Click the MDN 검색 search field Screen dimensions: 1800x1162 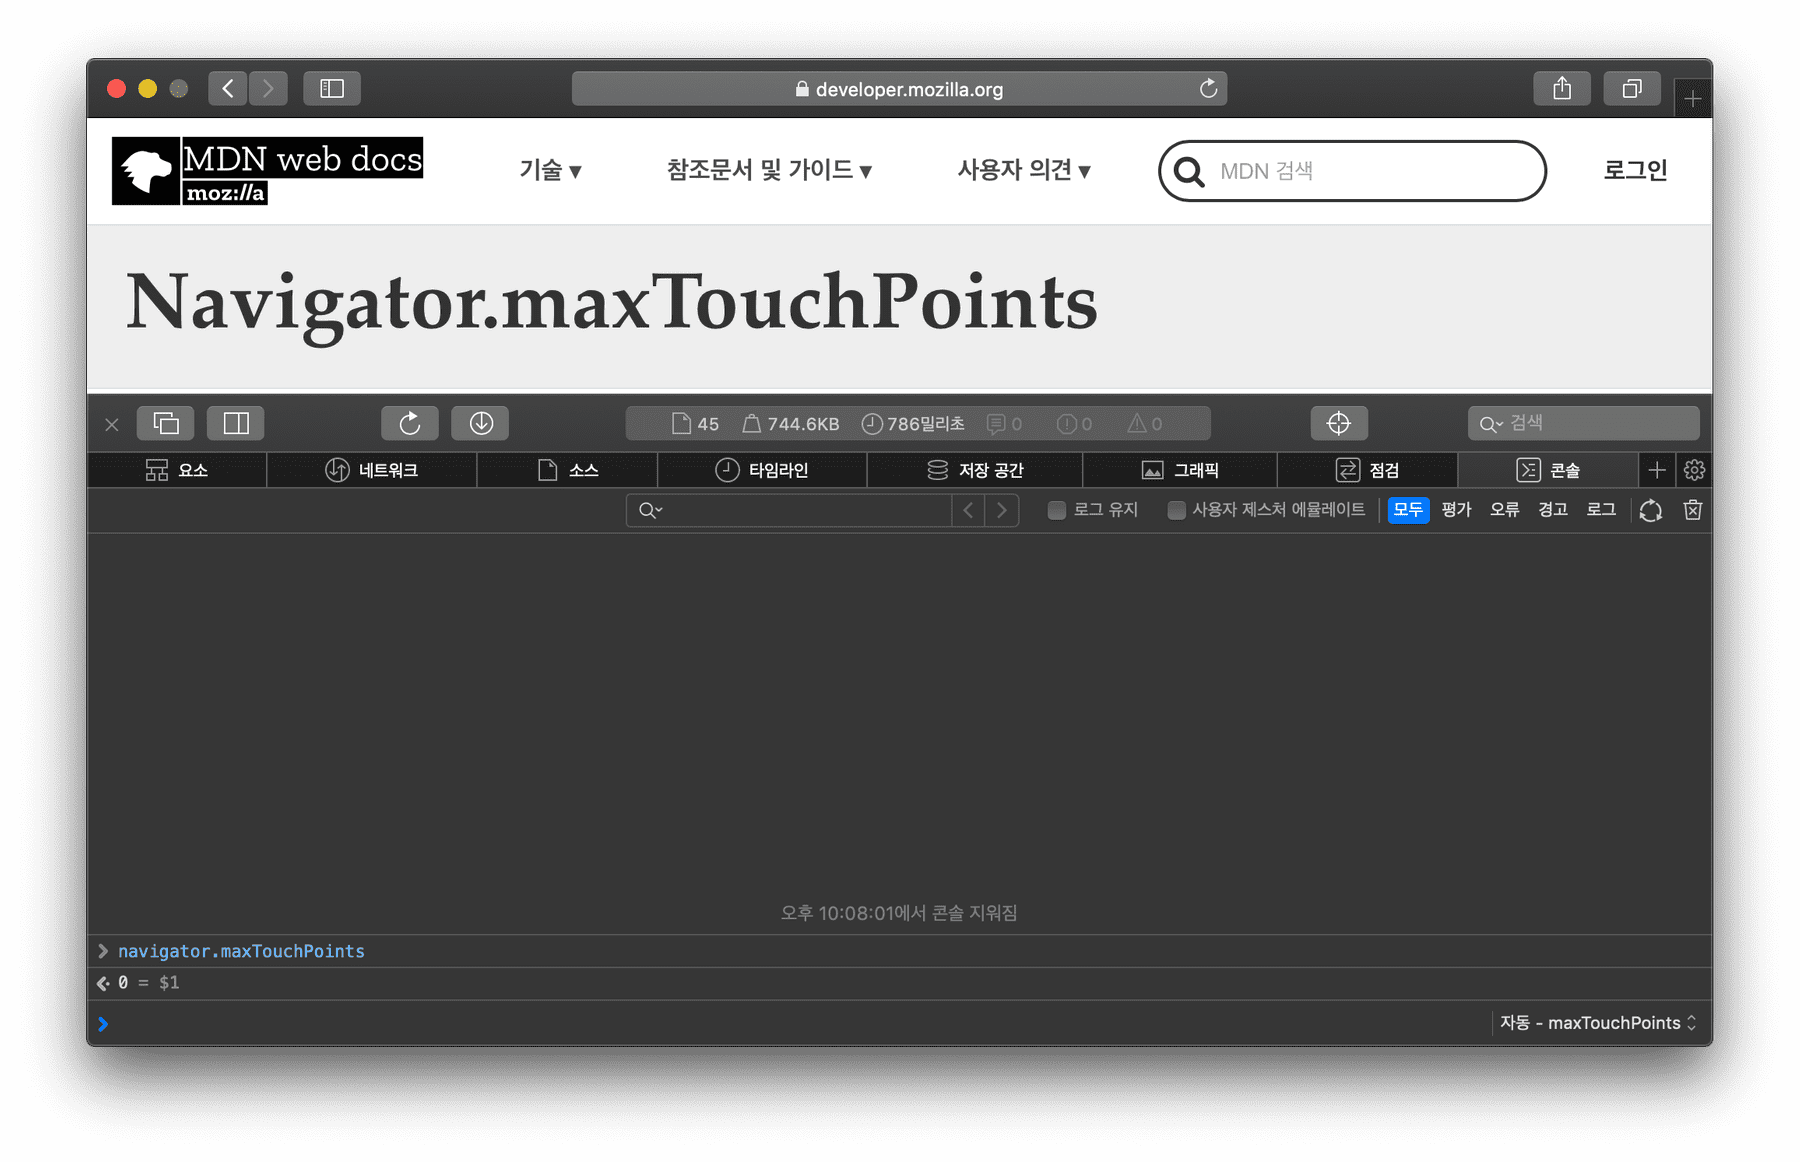click(x=1370, y=171)
